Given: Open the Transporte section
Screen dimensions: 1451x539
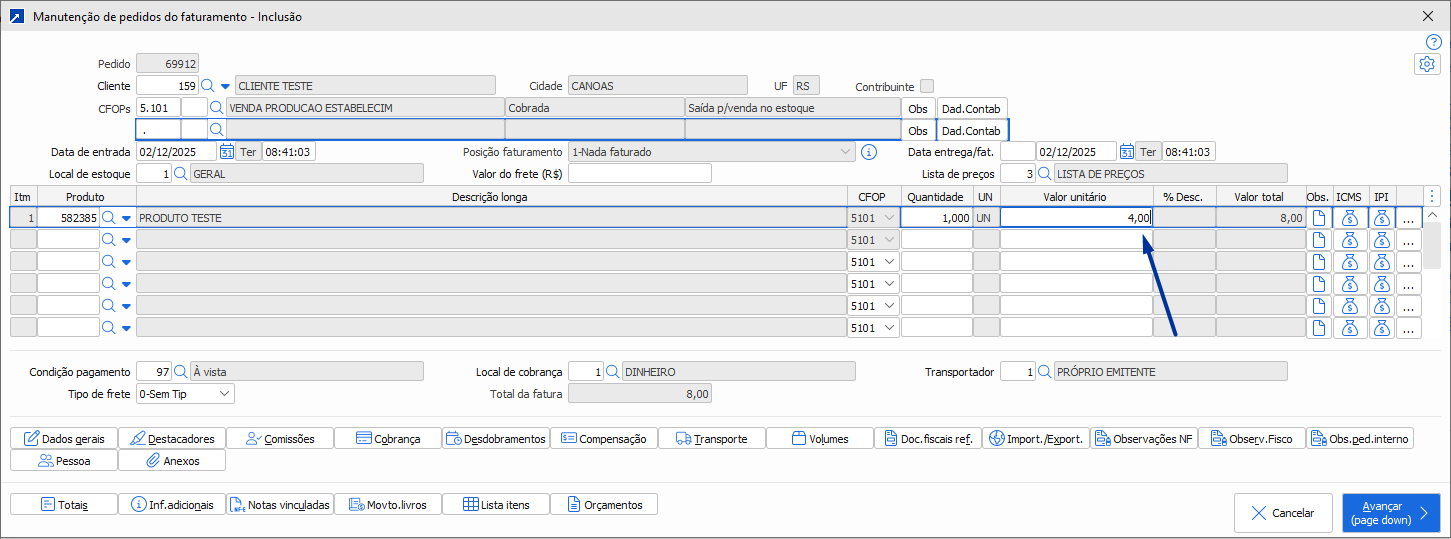Looking at the screenshot, I should coord(711,438).
